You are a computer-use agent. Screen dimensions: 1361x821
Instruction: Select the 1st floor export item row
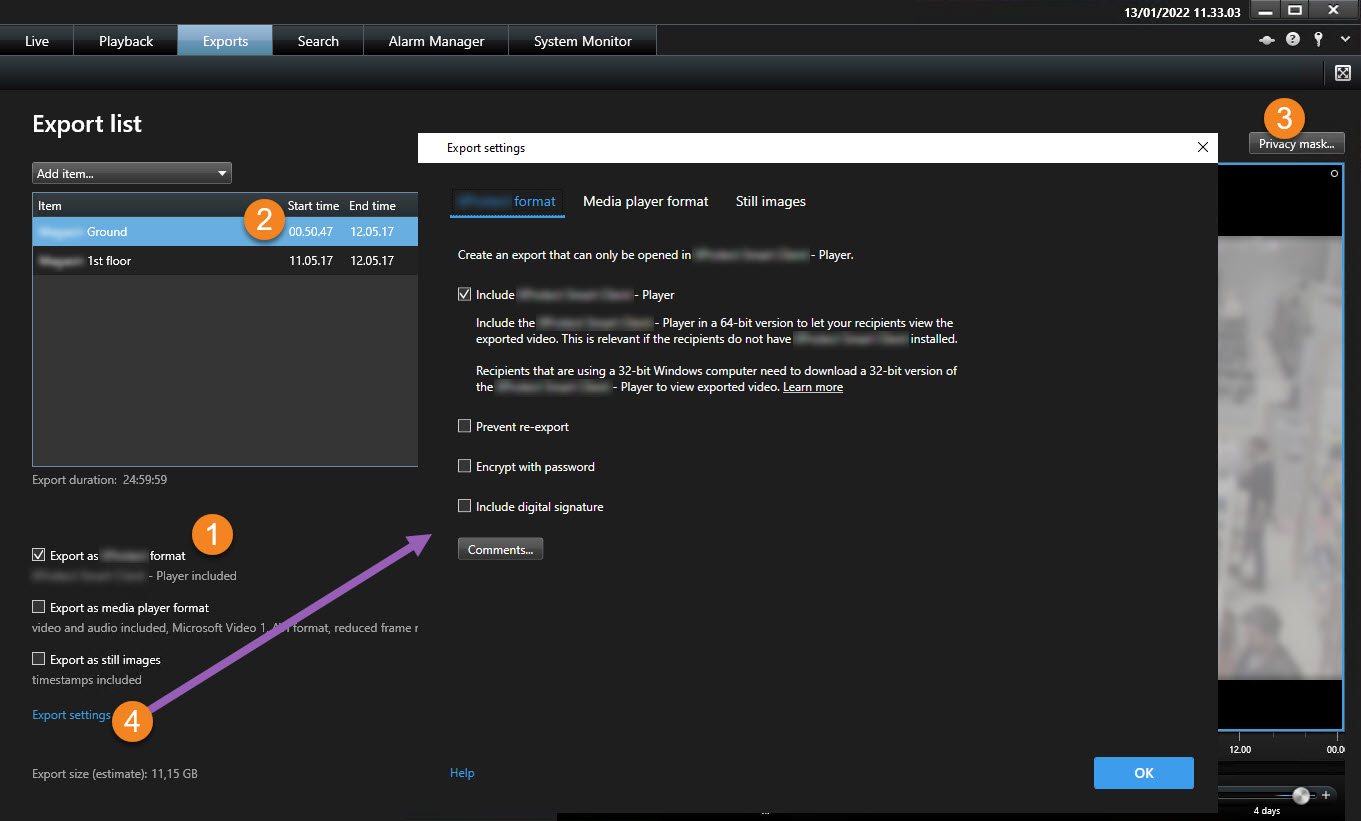pos(225,261)
